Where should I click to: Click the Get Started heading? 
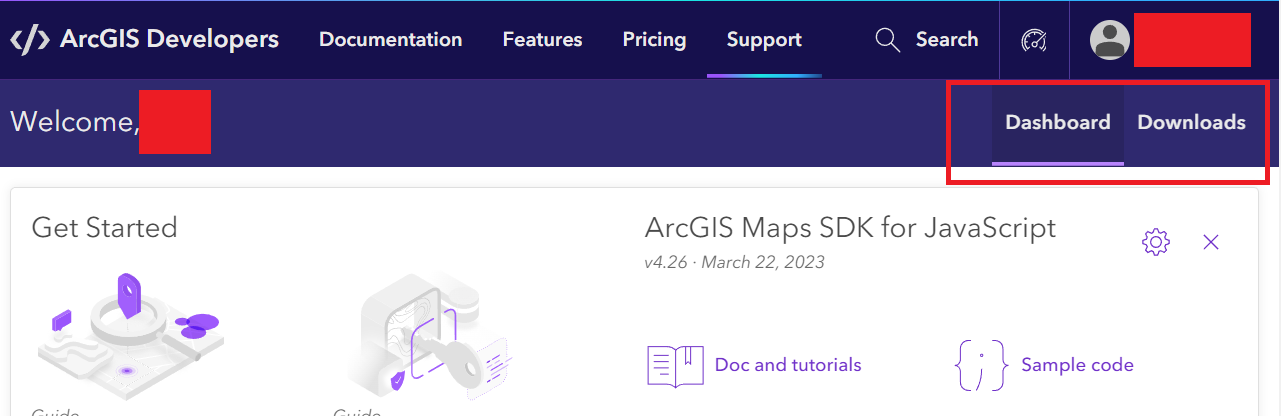[104, 228]
